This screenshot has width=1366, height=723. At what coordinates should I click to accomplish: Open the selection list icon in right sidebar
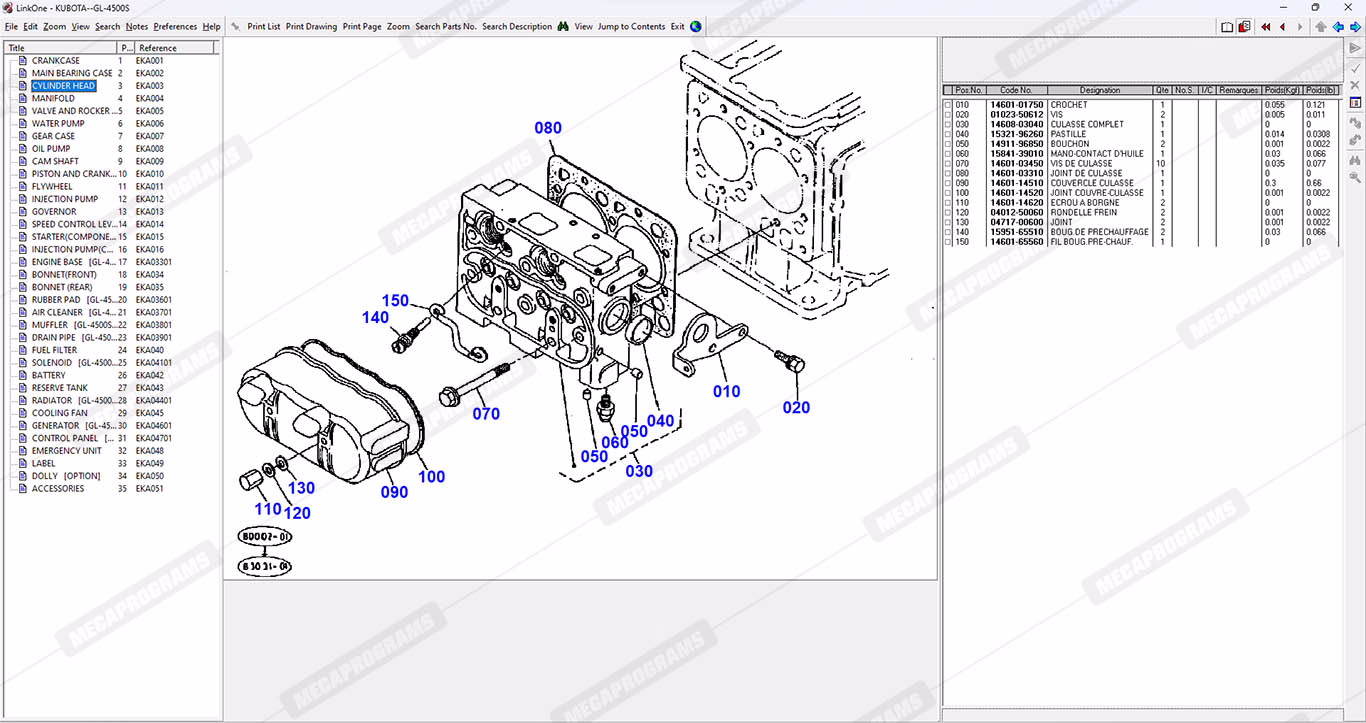click(1355, 103)
